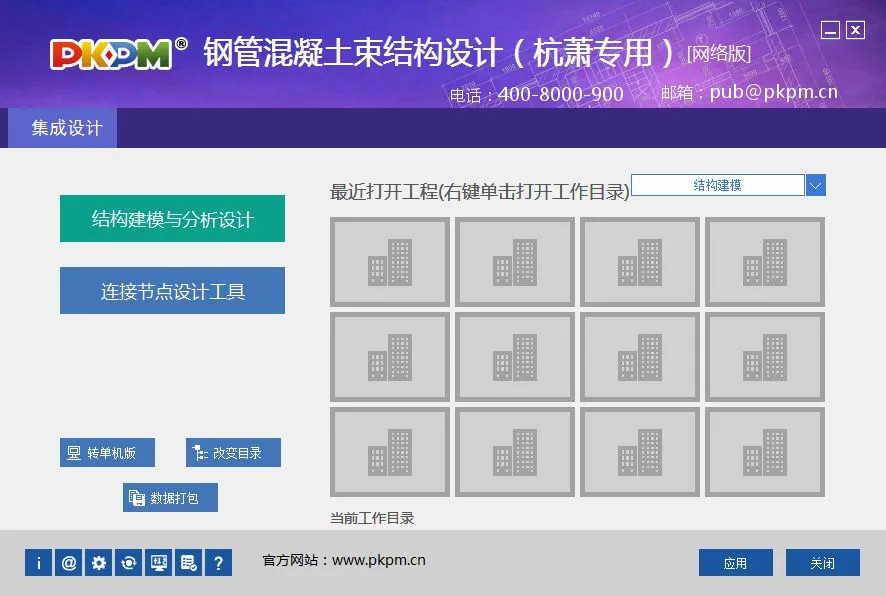Switch to standalone with 转单机版
This screenshot has width=886, height=596.
pos(107,453)
